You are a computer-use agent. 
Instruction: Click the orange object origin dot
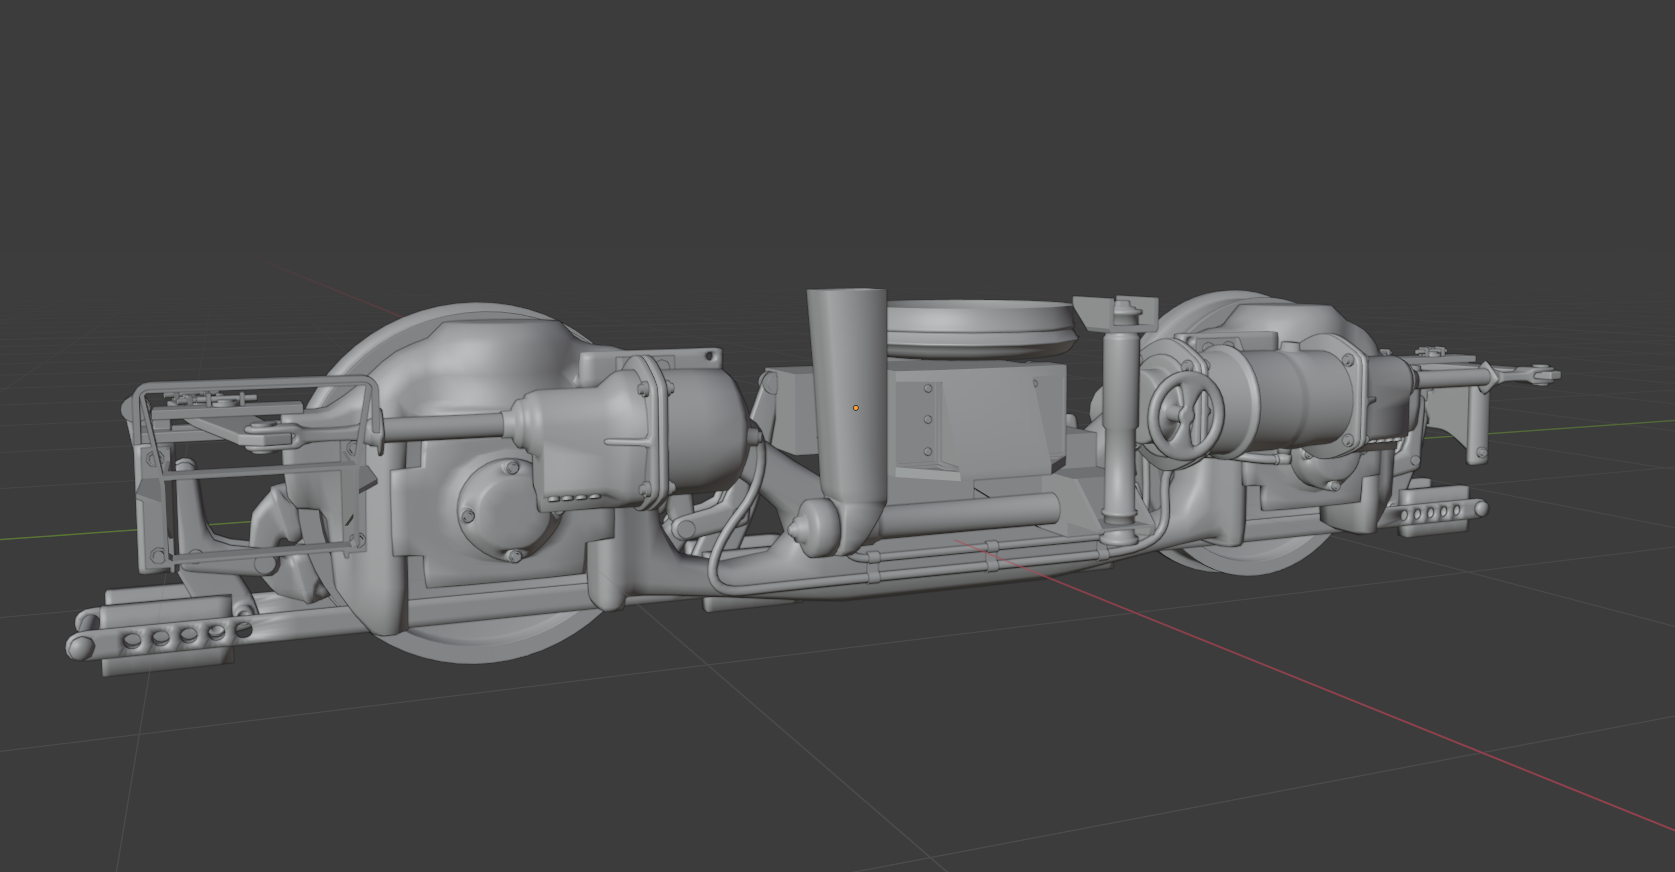pyautogui.click(x=856, y=408)
